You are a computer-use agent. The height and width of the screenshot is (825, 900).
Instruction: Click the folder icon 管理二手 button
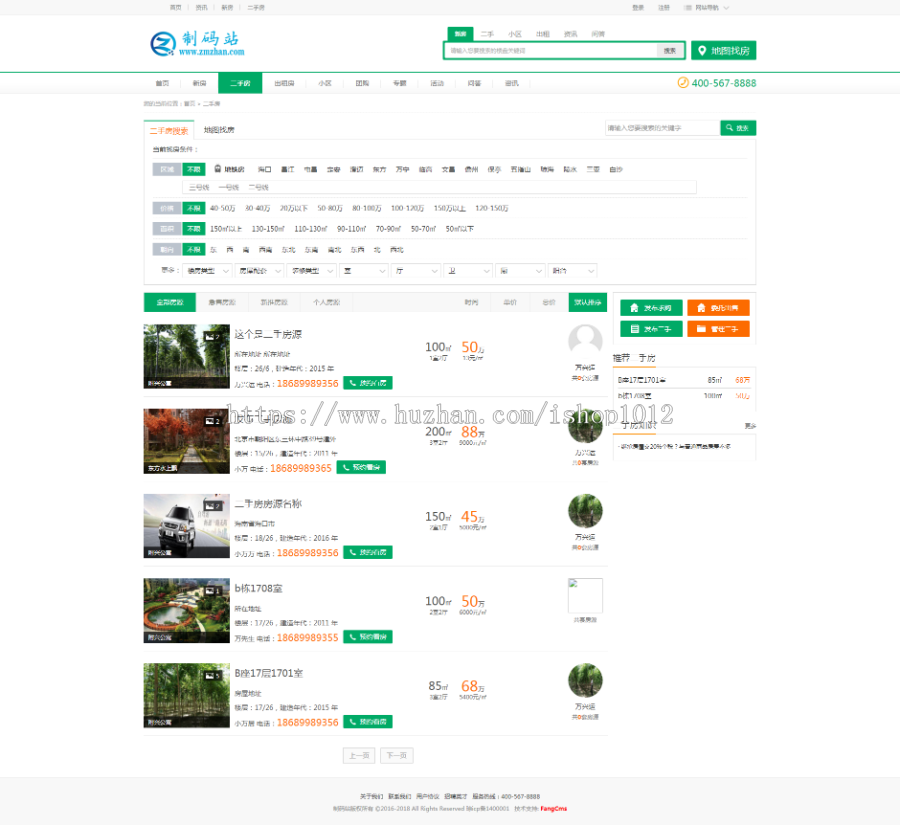click(700, 328)
